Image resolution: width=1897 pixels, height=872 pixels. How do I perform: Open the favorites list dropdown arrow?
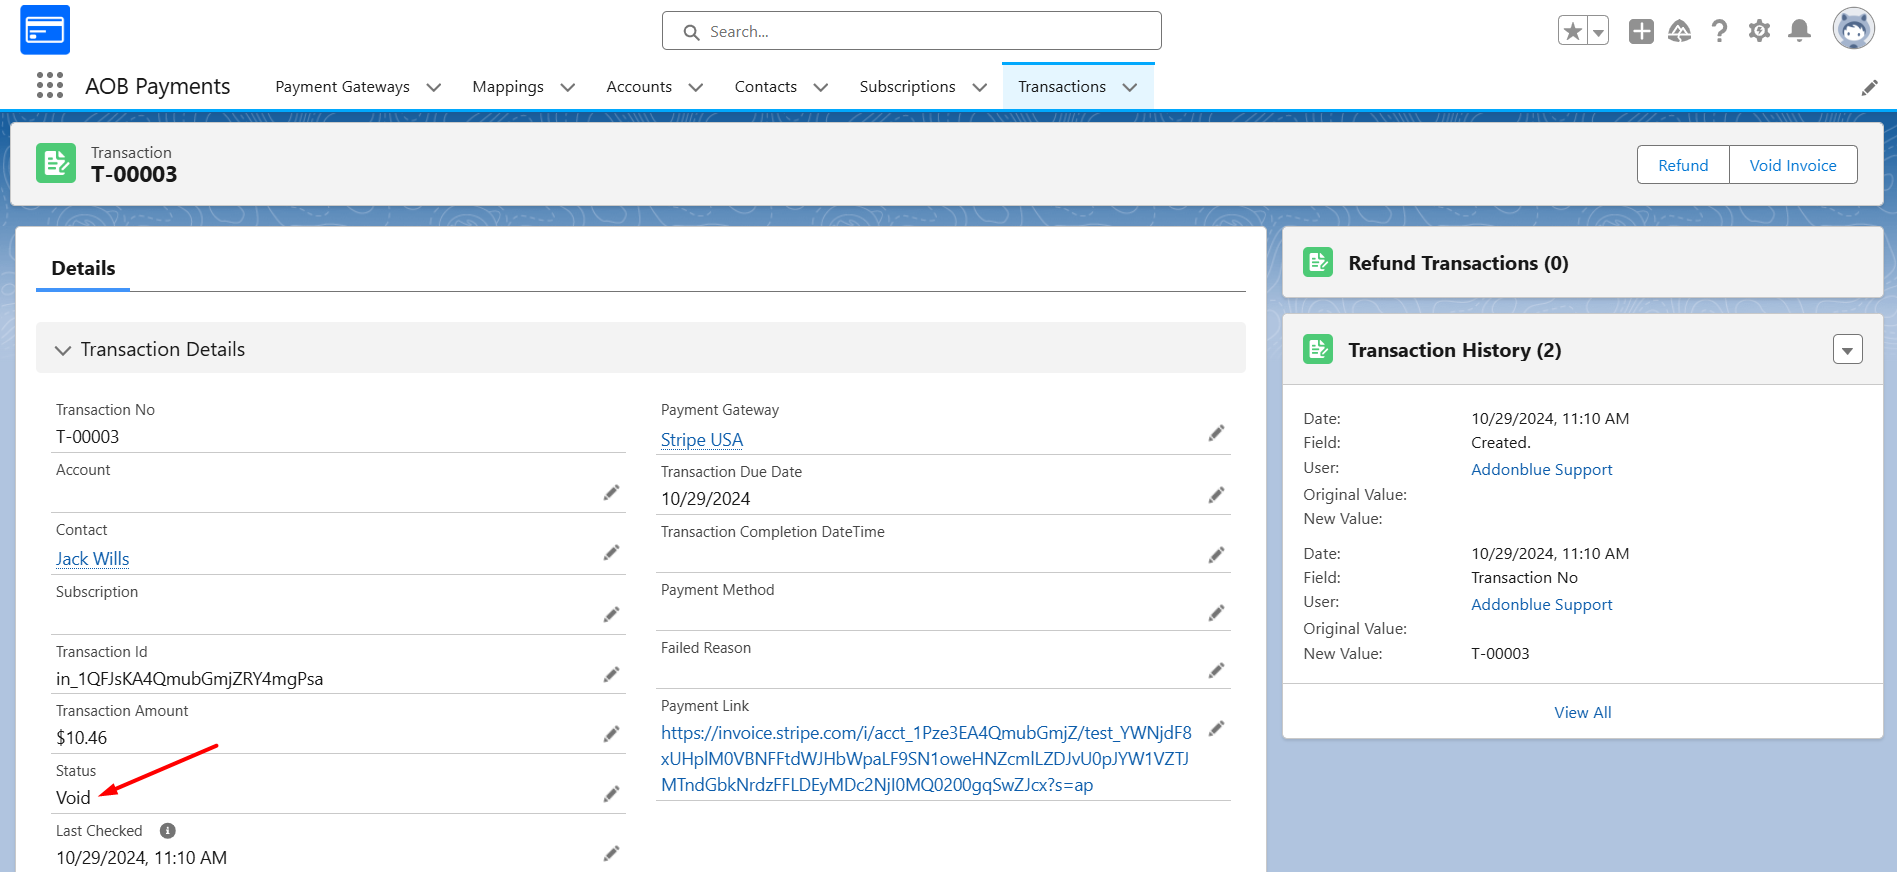(x=1598, y=31)
